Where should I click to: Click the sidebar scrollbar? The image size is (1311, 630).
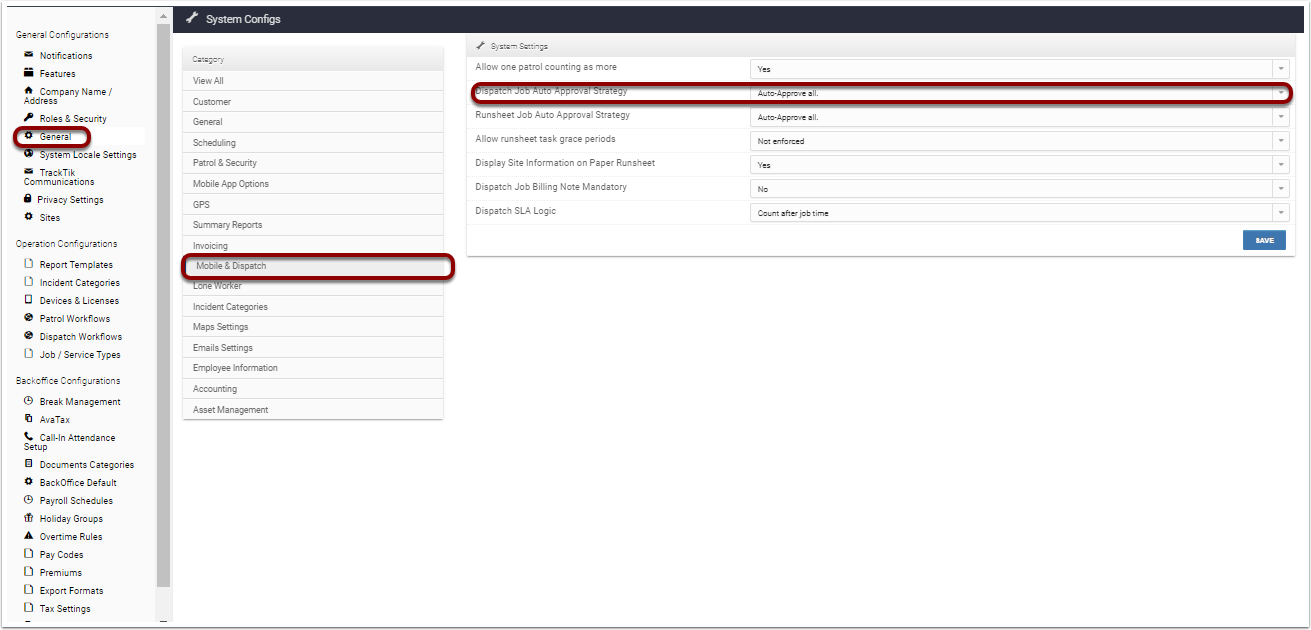[x=164, y=300]
